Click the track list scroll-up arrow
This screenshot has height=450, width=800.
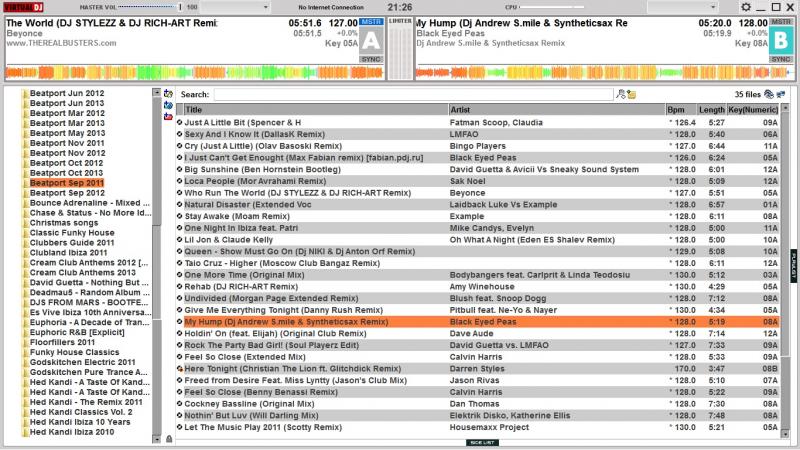tap(785, 108)
